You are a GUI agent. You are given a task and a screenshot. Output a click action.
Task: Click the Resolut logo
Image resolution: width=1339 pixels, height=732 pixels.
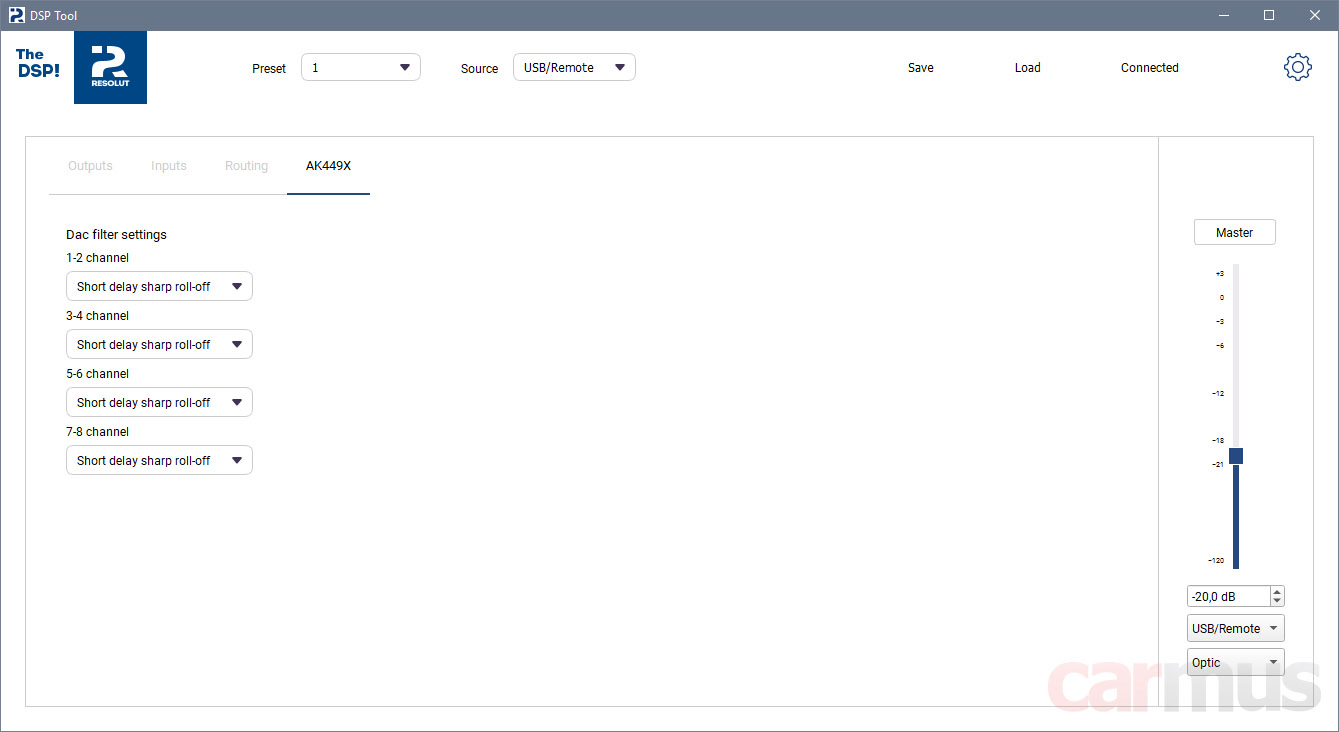tap(110, 67)
